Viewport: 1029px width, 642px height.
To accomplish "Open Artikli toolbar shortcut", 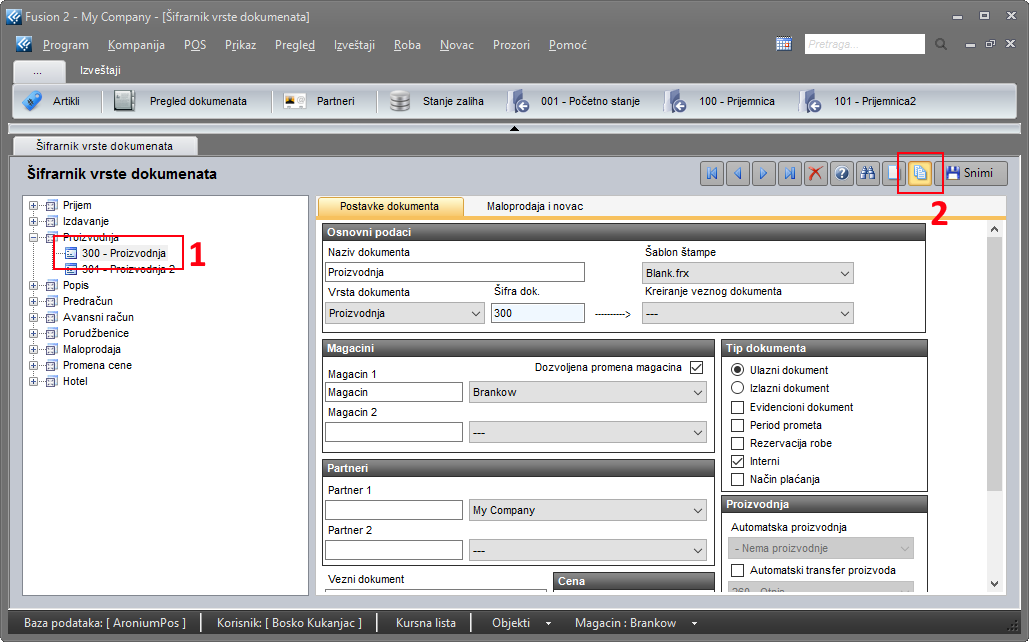I will coord(51,101).
